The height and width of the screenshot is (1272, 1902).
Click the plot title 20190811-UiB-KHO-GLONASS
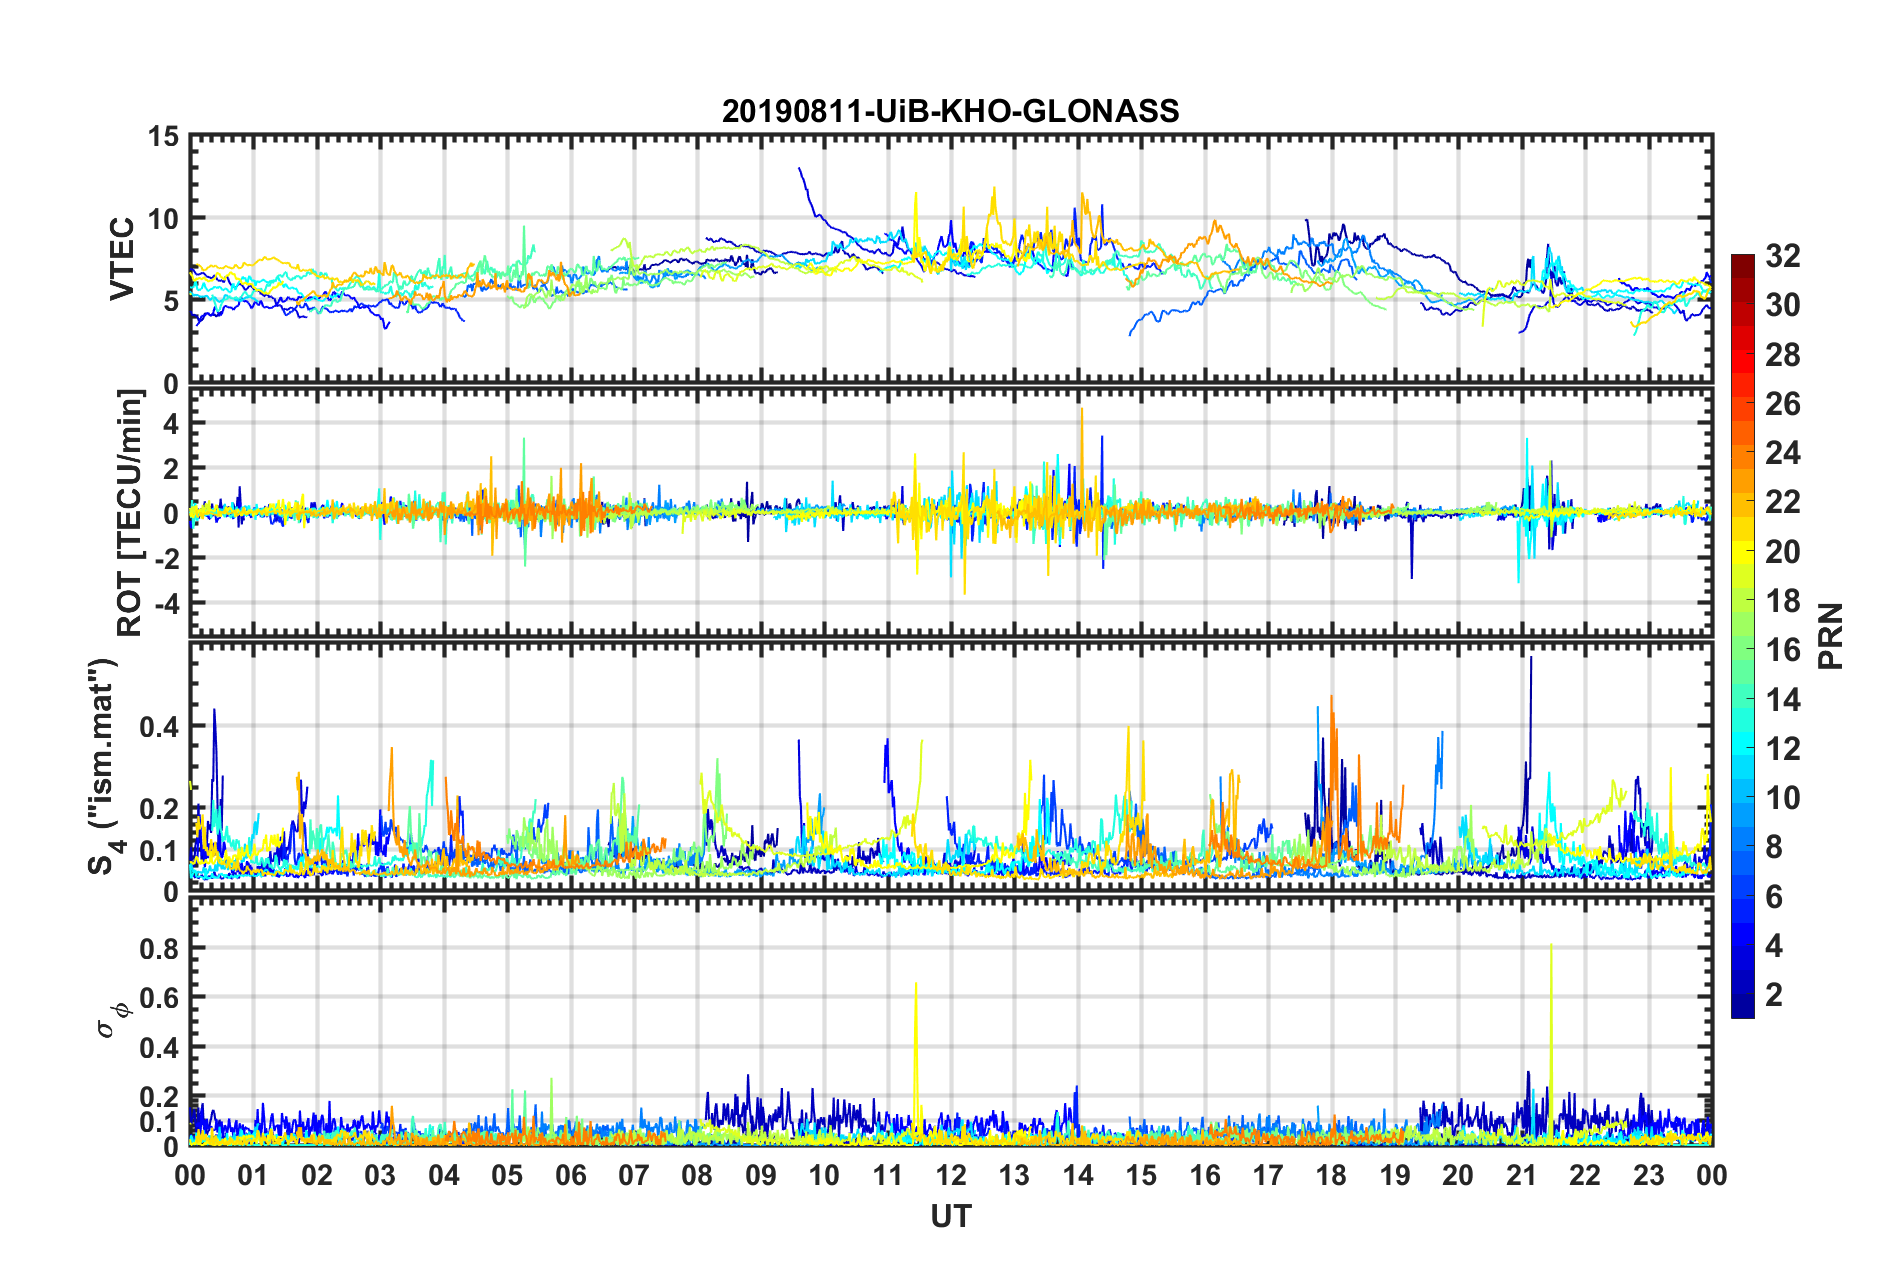950,111
